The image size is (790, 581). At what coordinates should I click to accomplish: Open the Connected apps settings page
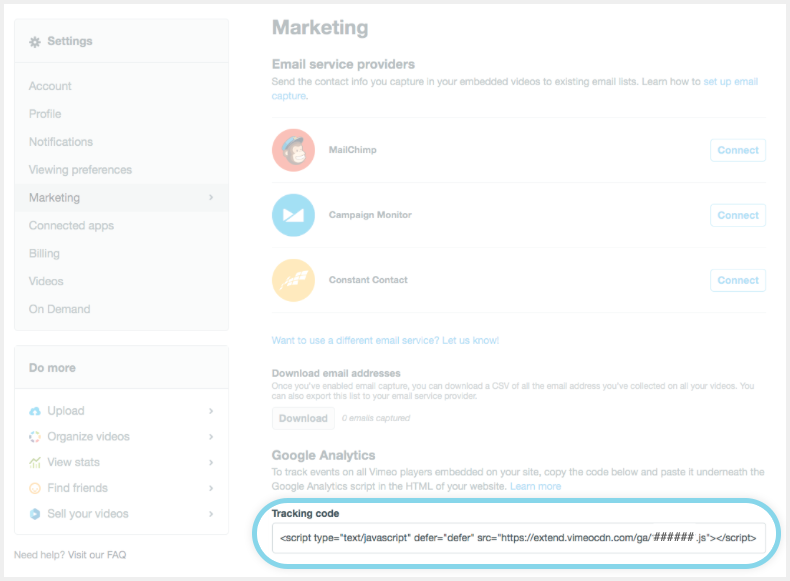pyautogui.click(x=71, y=226)
